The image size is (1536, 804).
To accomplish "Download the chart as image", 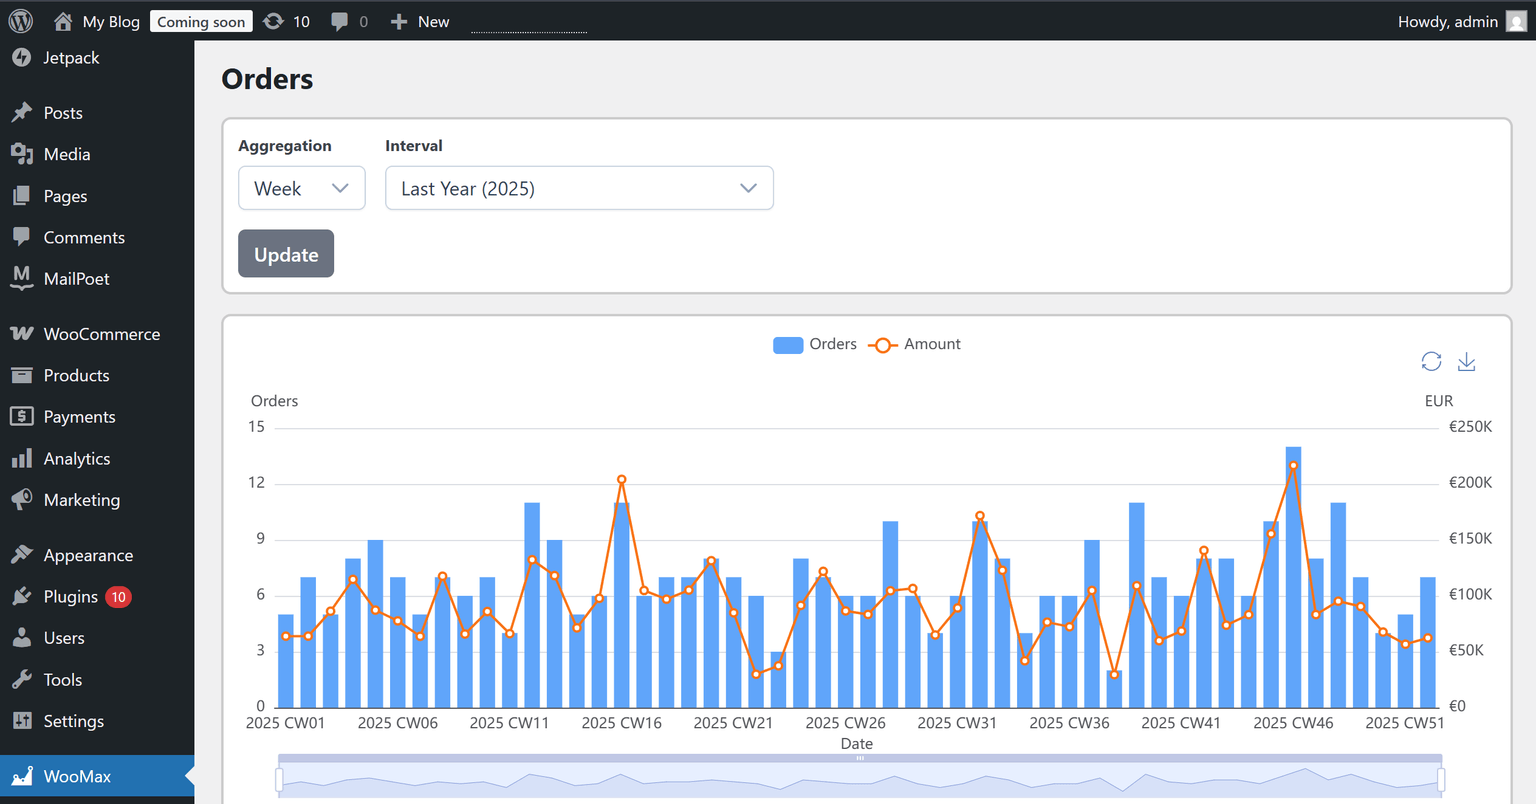I will 1467,361.
